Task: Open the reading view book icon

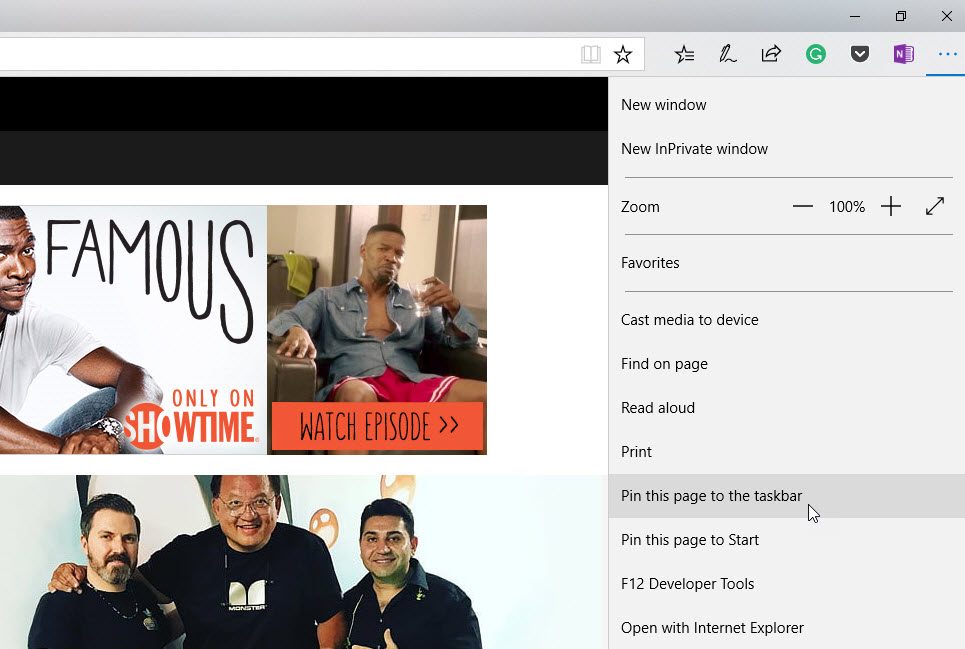Action: click(x=590, y=54)
